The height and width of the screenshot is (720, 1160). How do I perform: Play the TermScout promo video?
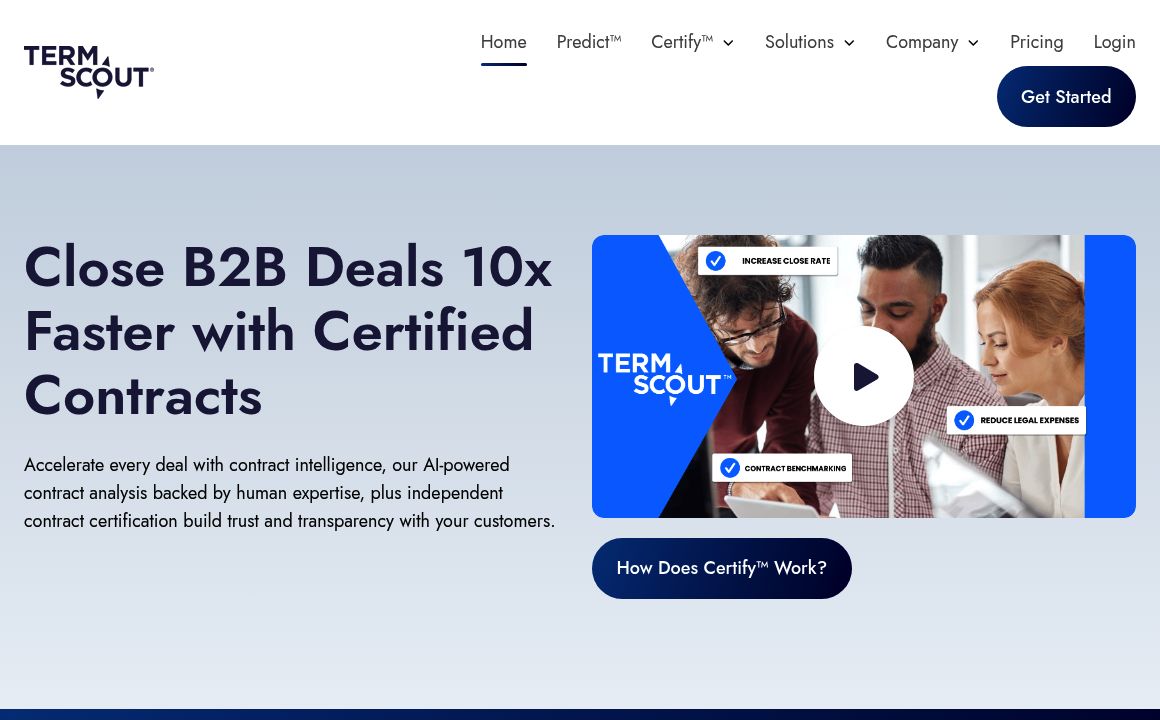tap(863, 376)
